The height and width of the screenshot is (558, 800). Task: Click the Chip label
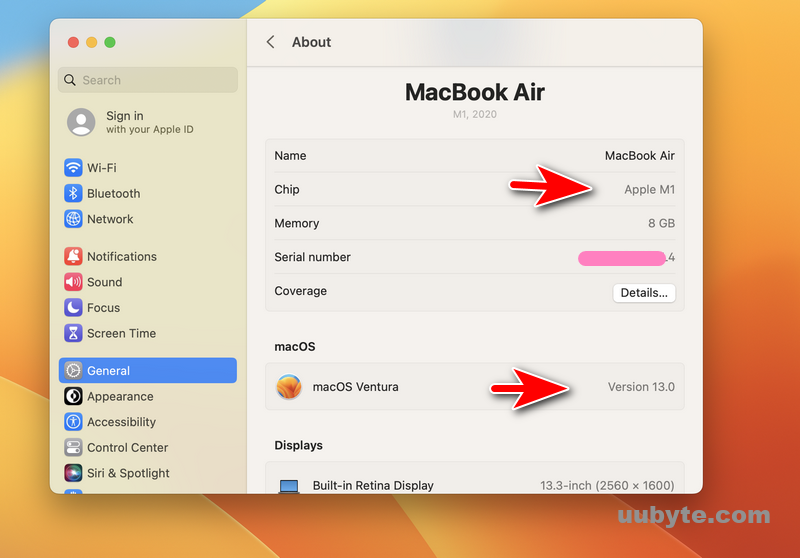(287, 190)
